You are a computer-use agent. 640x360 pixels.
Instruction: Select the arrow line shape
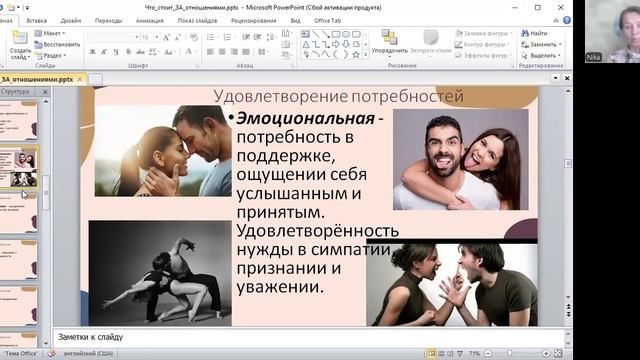tap(326, 34)
